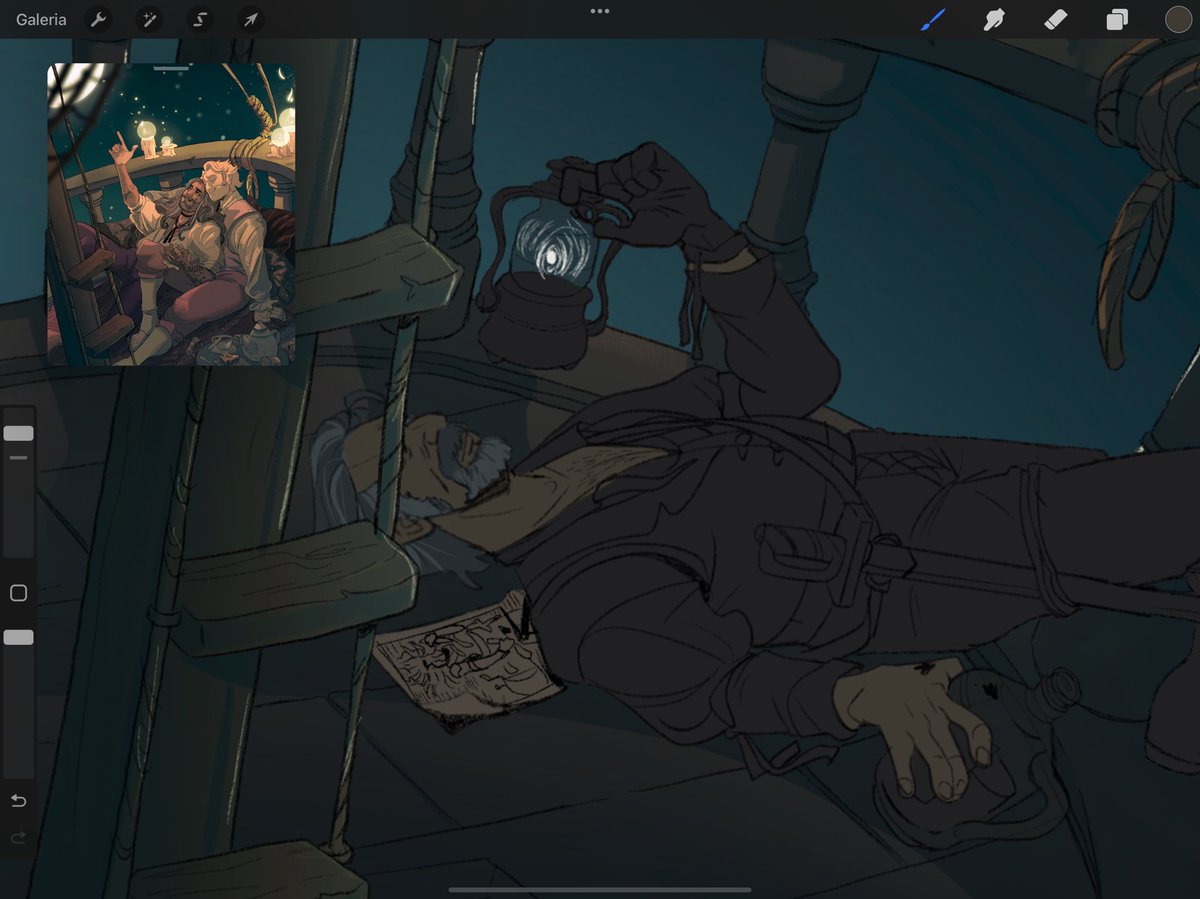Tap the Undo arrow in sidebar

18,800
